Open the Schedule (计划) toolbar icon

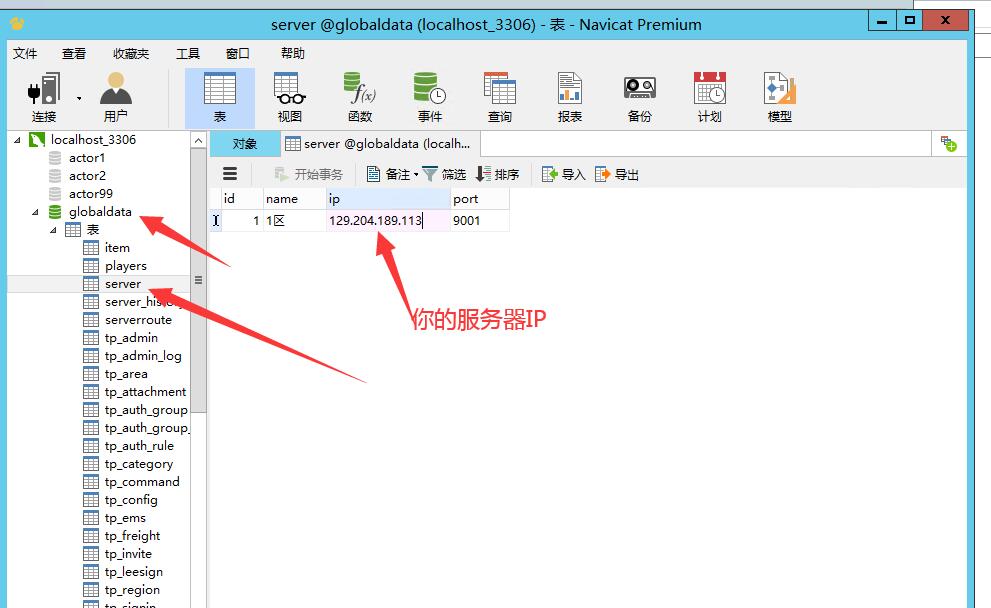[x=710, y=98]
